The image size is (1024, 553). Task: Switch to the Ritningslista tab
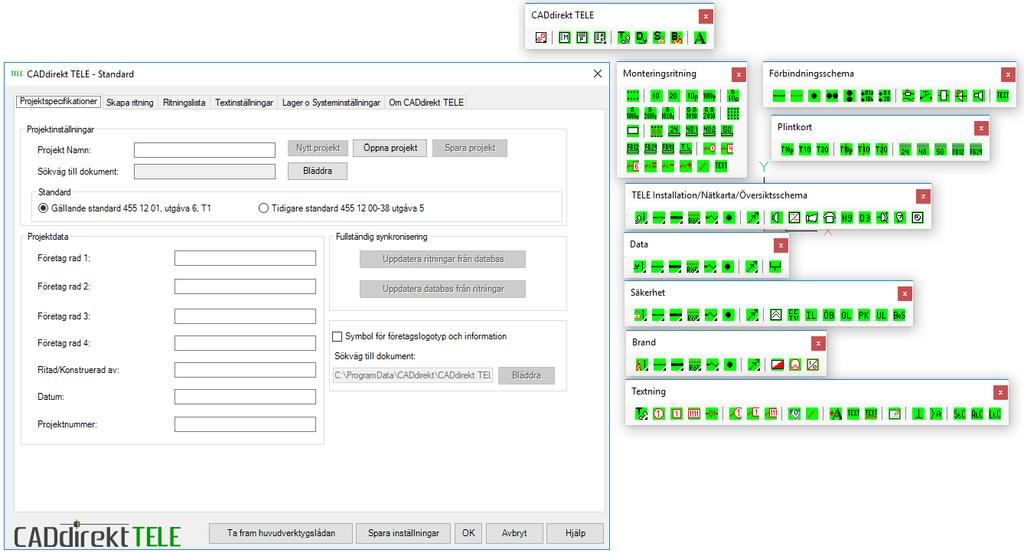click(184, 103)
